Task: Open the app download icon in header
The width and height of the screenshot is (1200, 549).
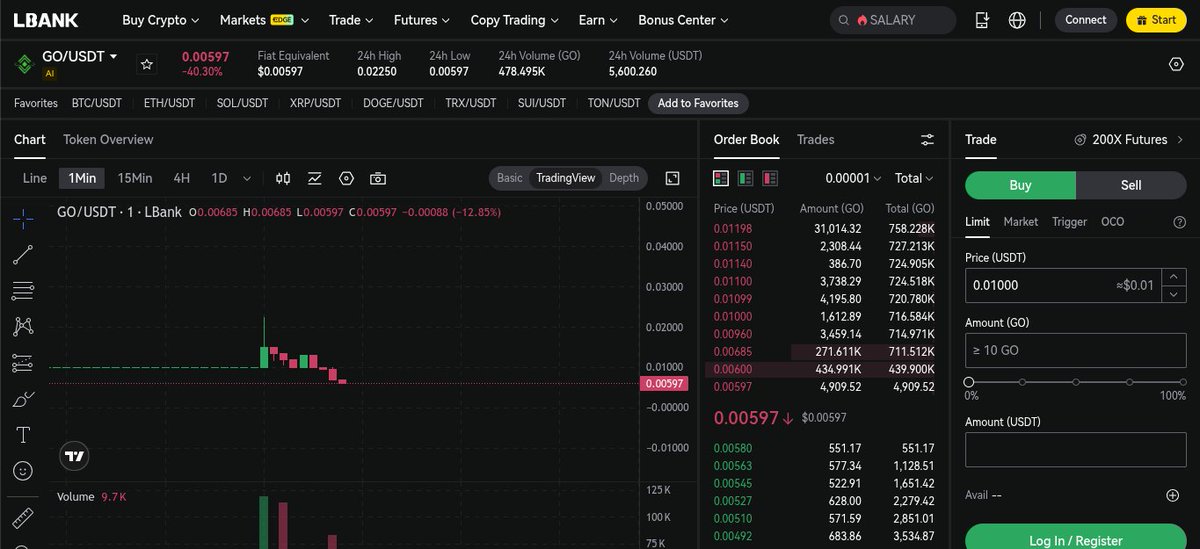Action: [982, 20]
